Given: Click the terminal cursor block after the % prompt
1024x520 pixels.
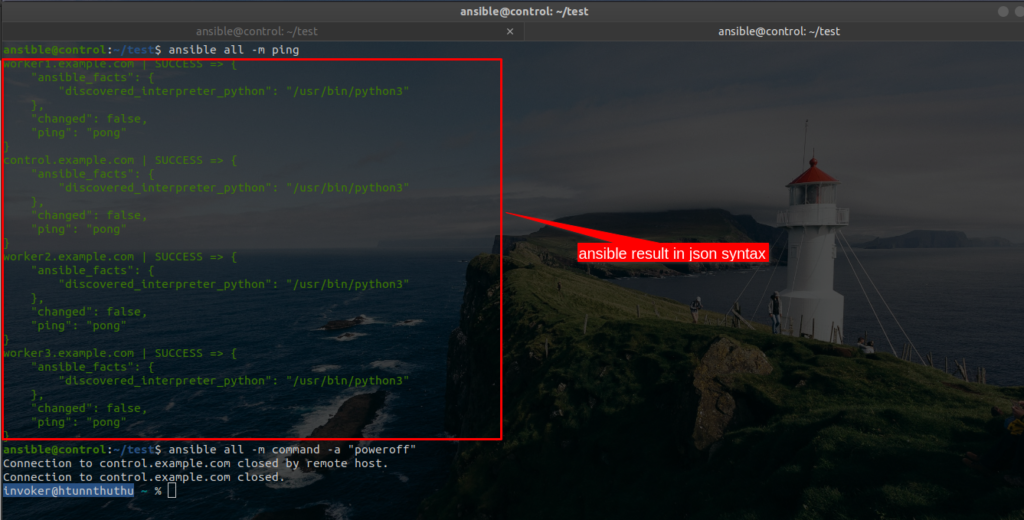Looking at the screenshot, I should (x=172, y=491).
